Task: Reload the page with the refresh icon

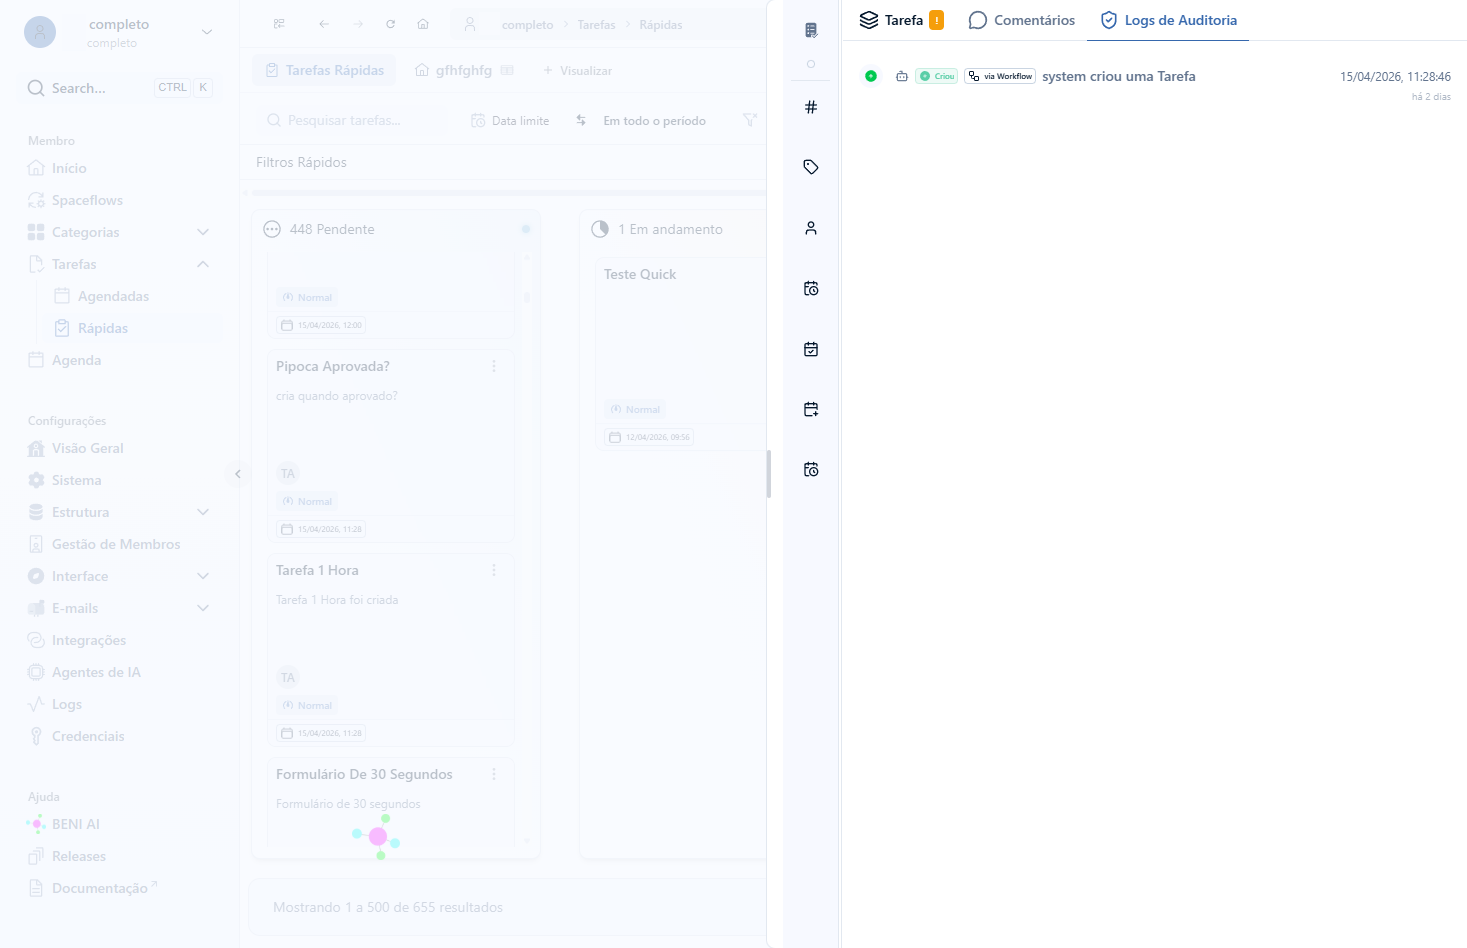Action: coord(391,24)
